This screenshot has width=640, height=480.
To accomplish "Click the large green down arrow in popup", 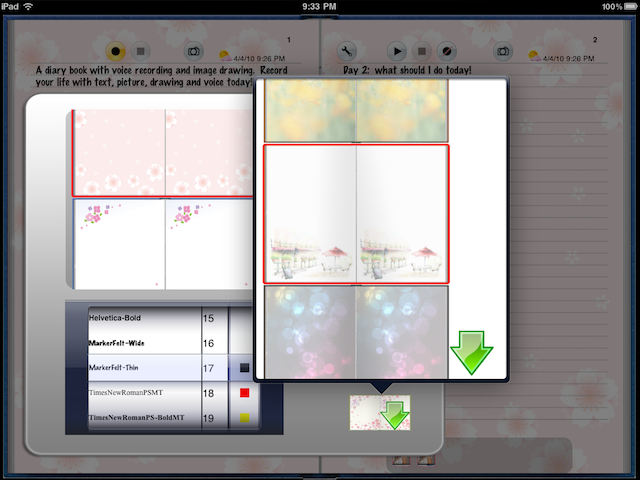I will pyautogui.click(x=471, y=351).
